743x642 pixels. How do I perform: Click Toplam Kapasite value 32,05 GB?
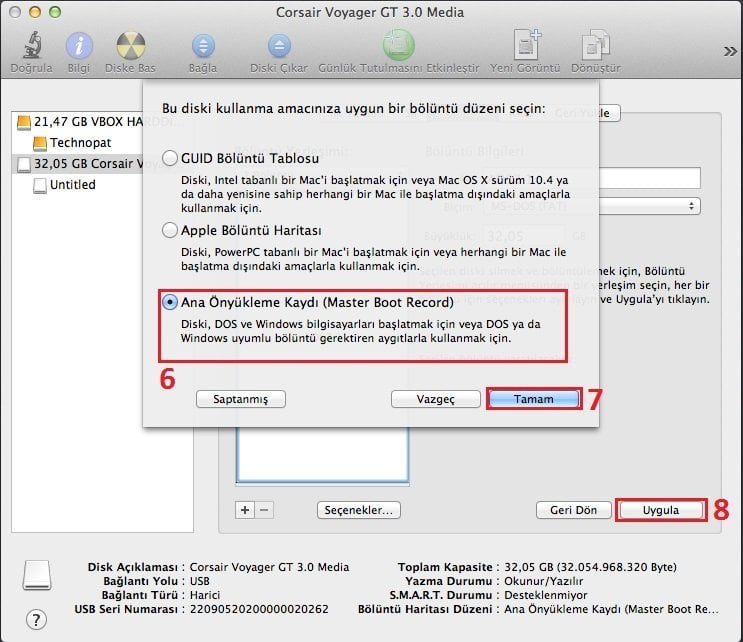pos(590,567)
